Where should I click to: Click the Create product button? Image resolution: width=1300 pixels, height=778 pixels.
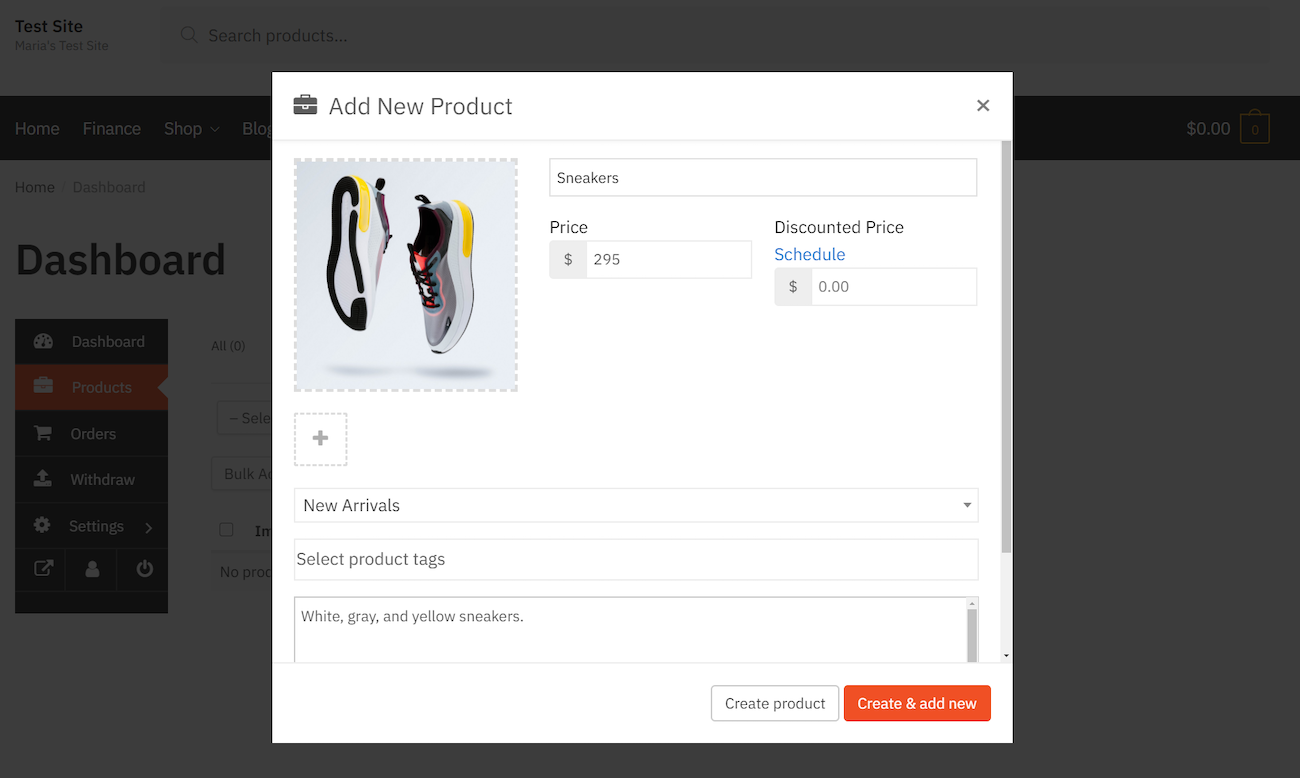pos(775,703)
